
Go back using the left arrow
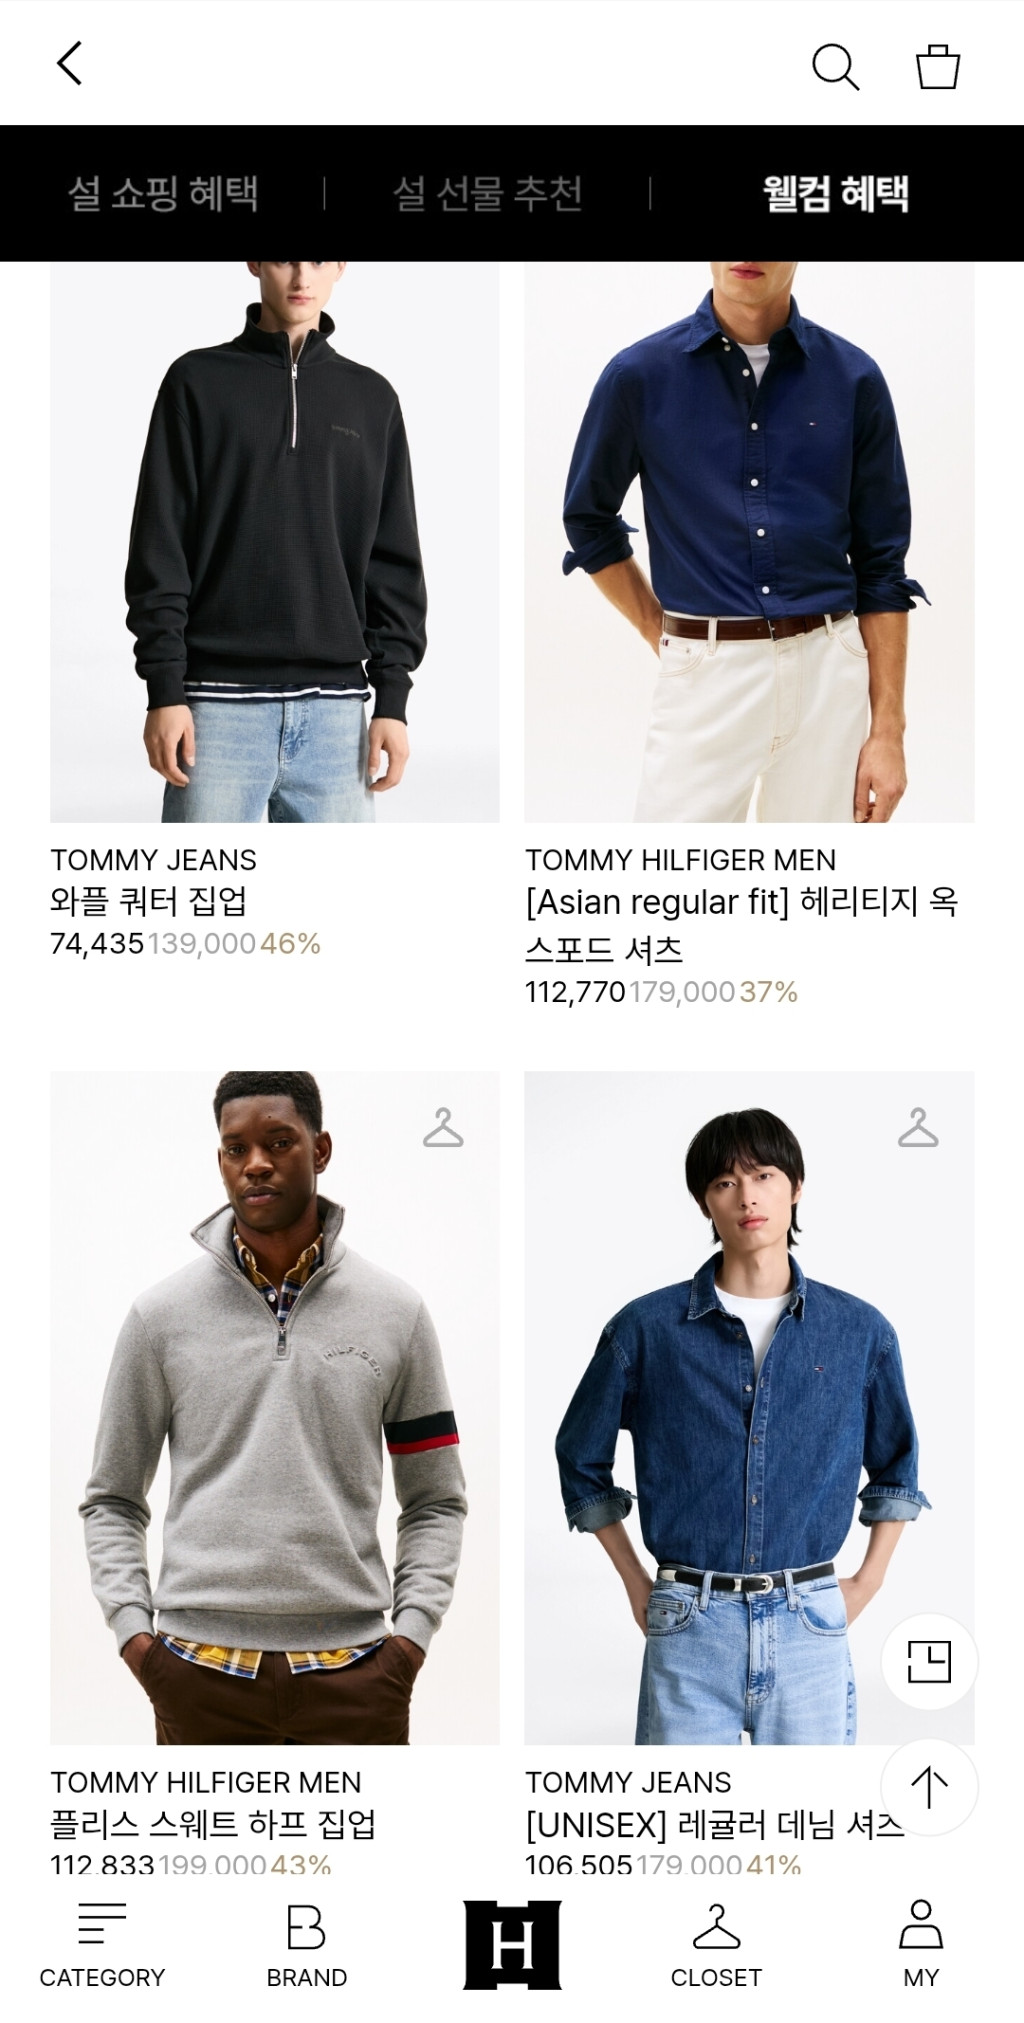click(69, 64)
